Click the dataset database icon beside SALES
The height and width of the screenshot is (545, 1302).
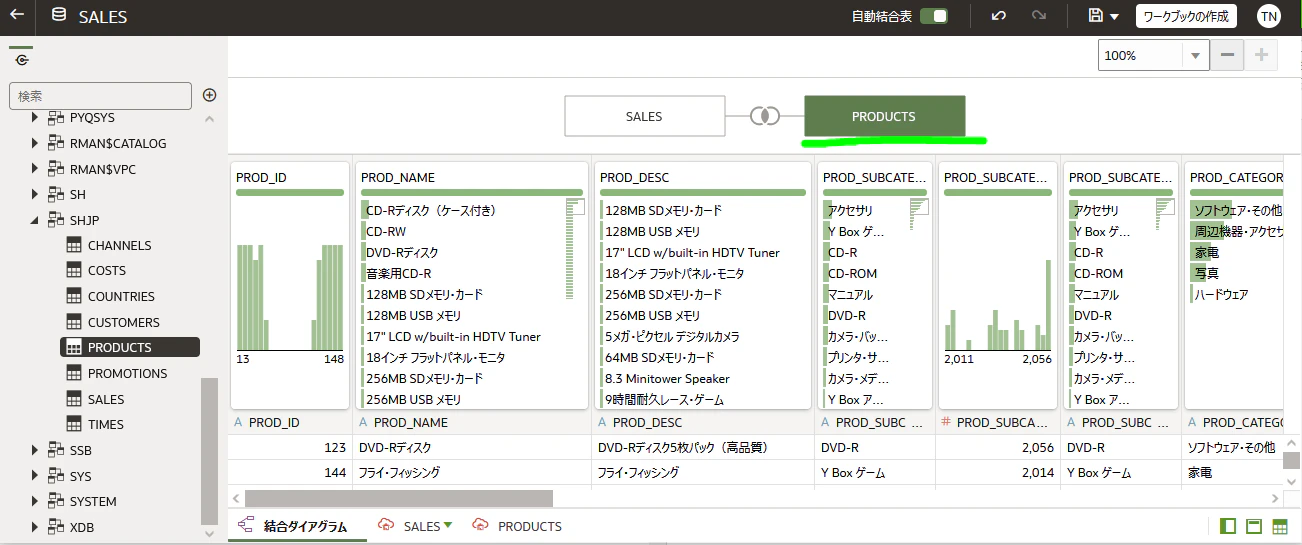coord(59,16)
